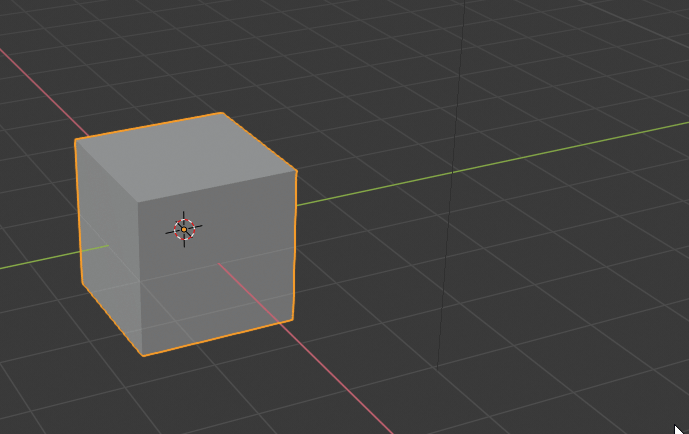
Task: Click the top face of the cube
Action: (186, 158)
